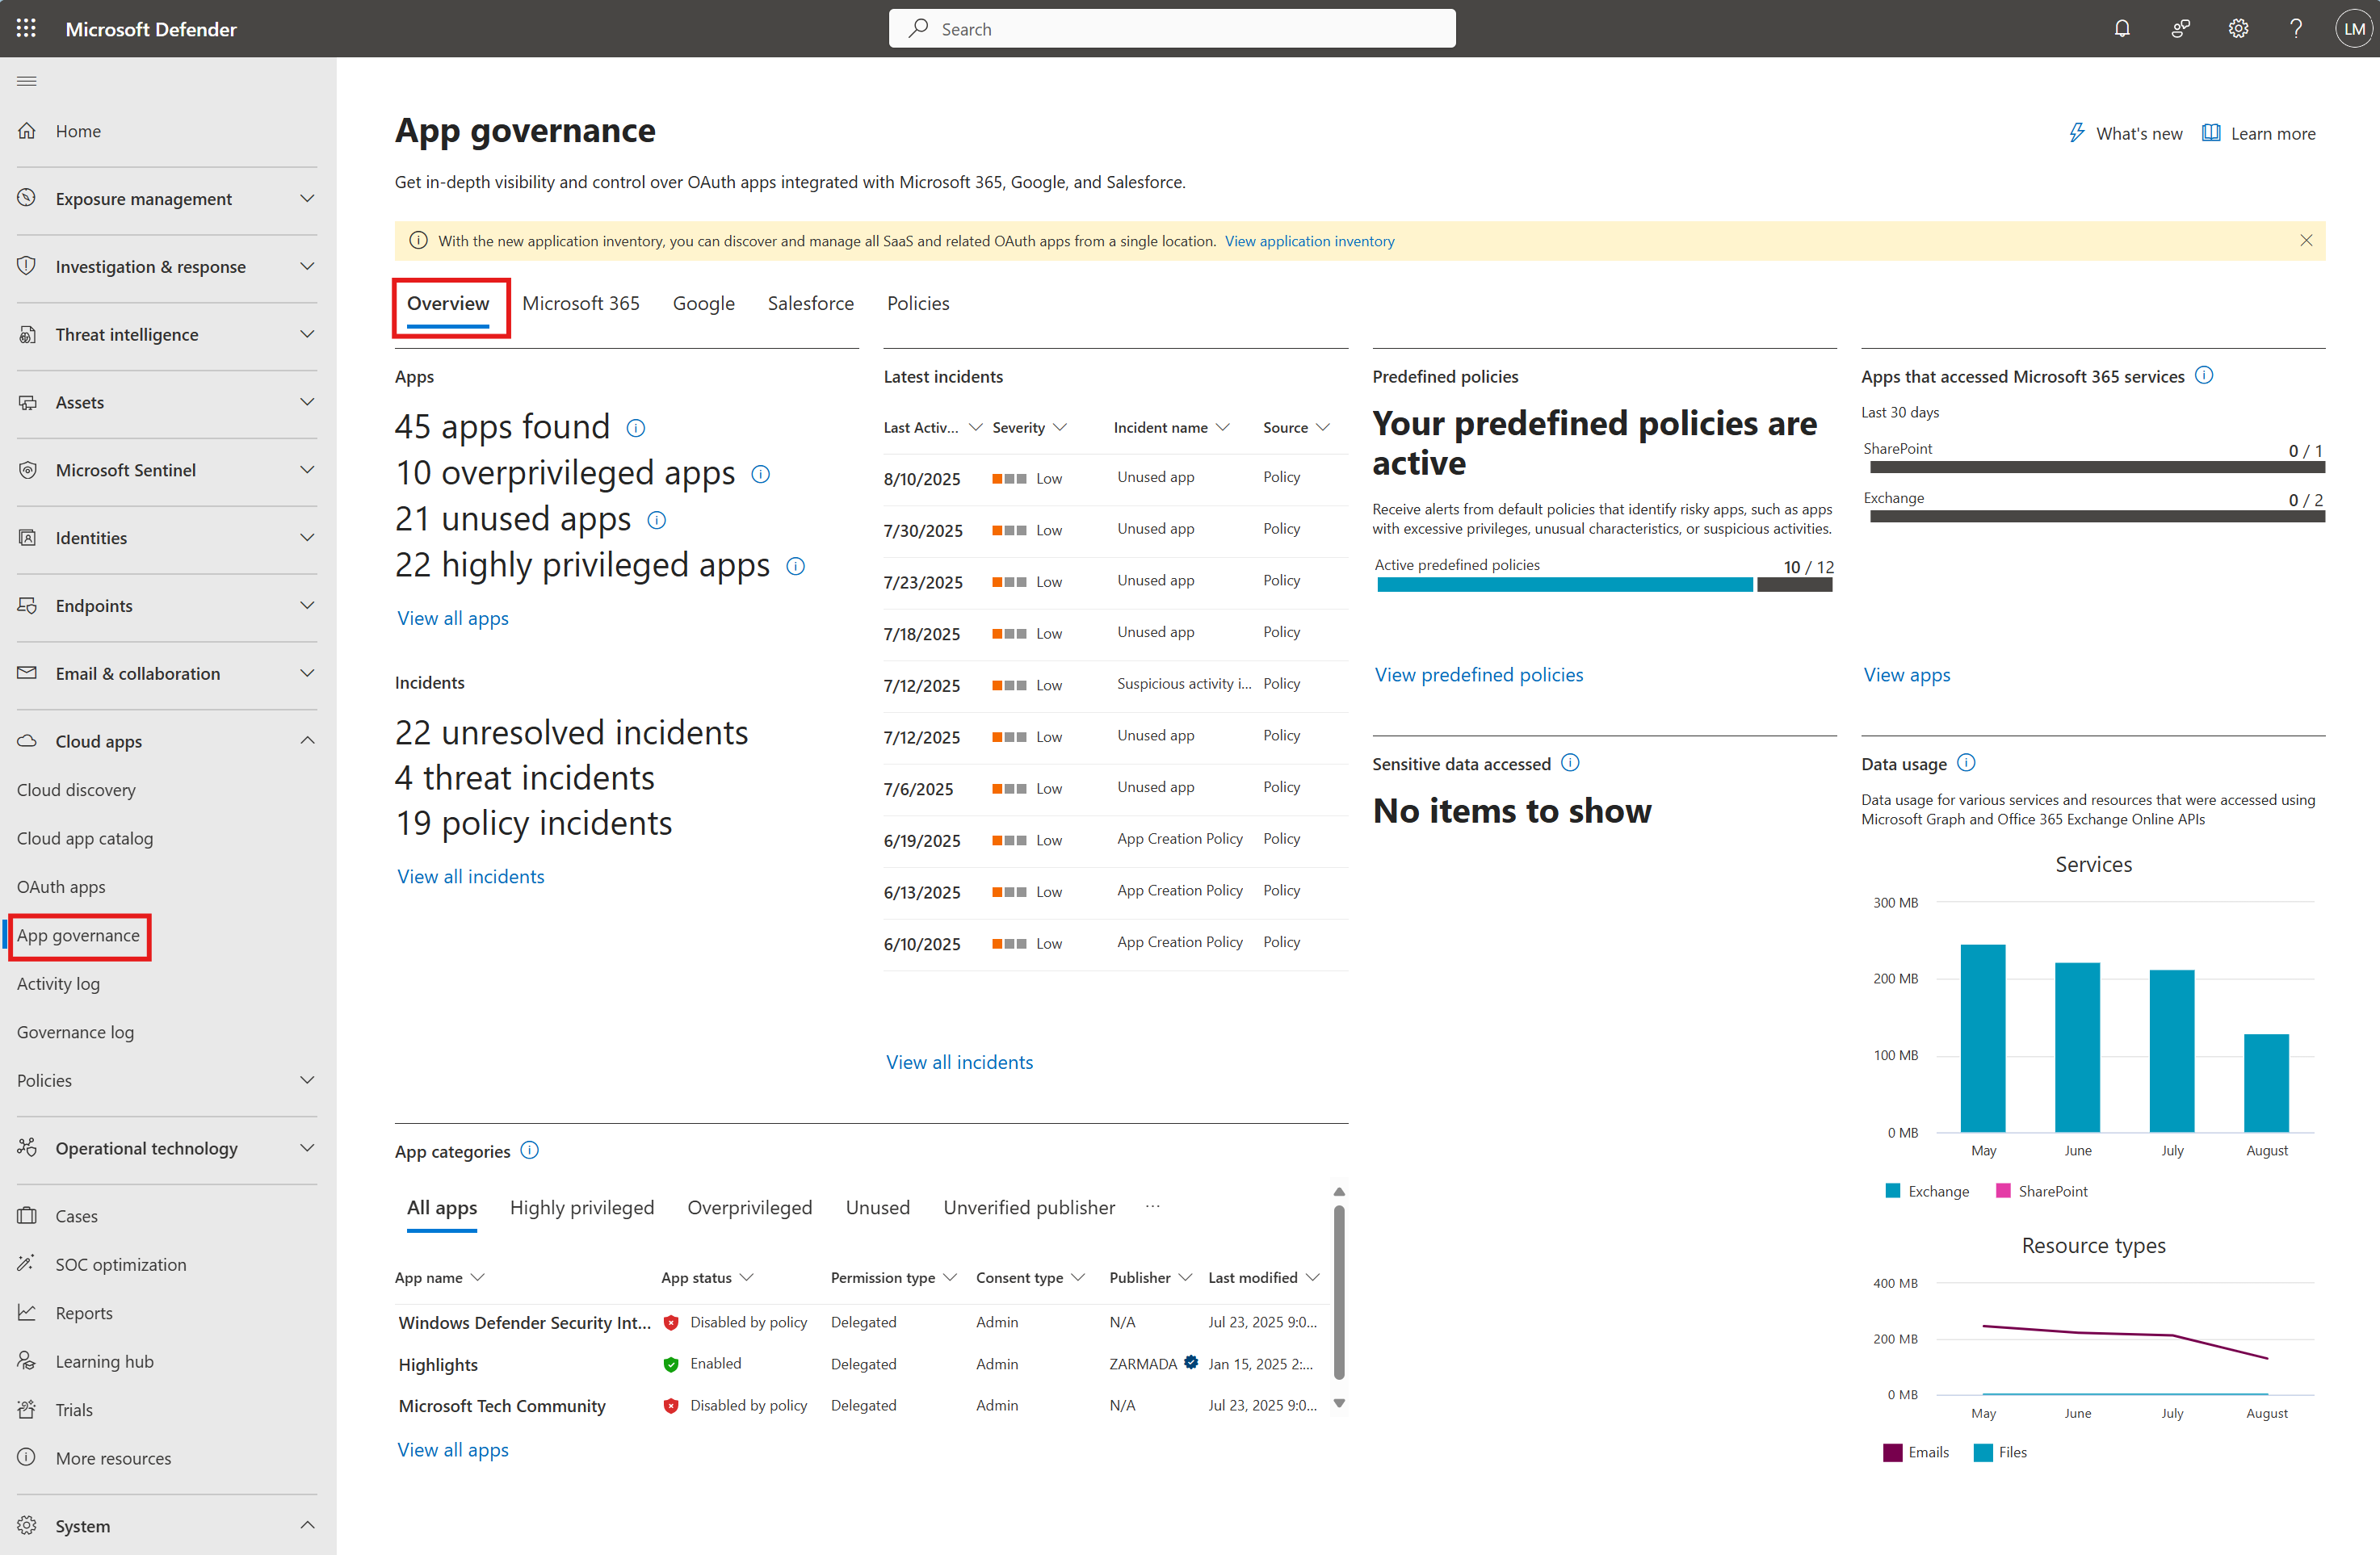Open View predefined policies link
Viewport: 2380px width, 1555px height.
[x=1479, y=674]
